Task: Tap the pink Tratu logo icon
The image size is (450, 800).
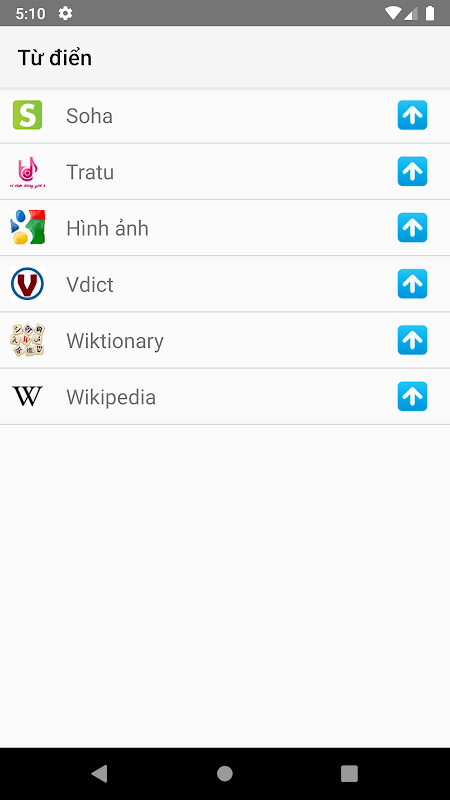Action: coord(27,172)
